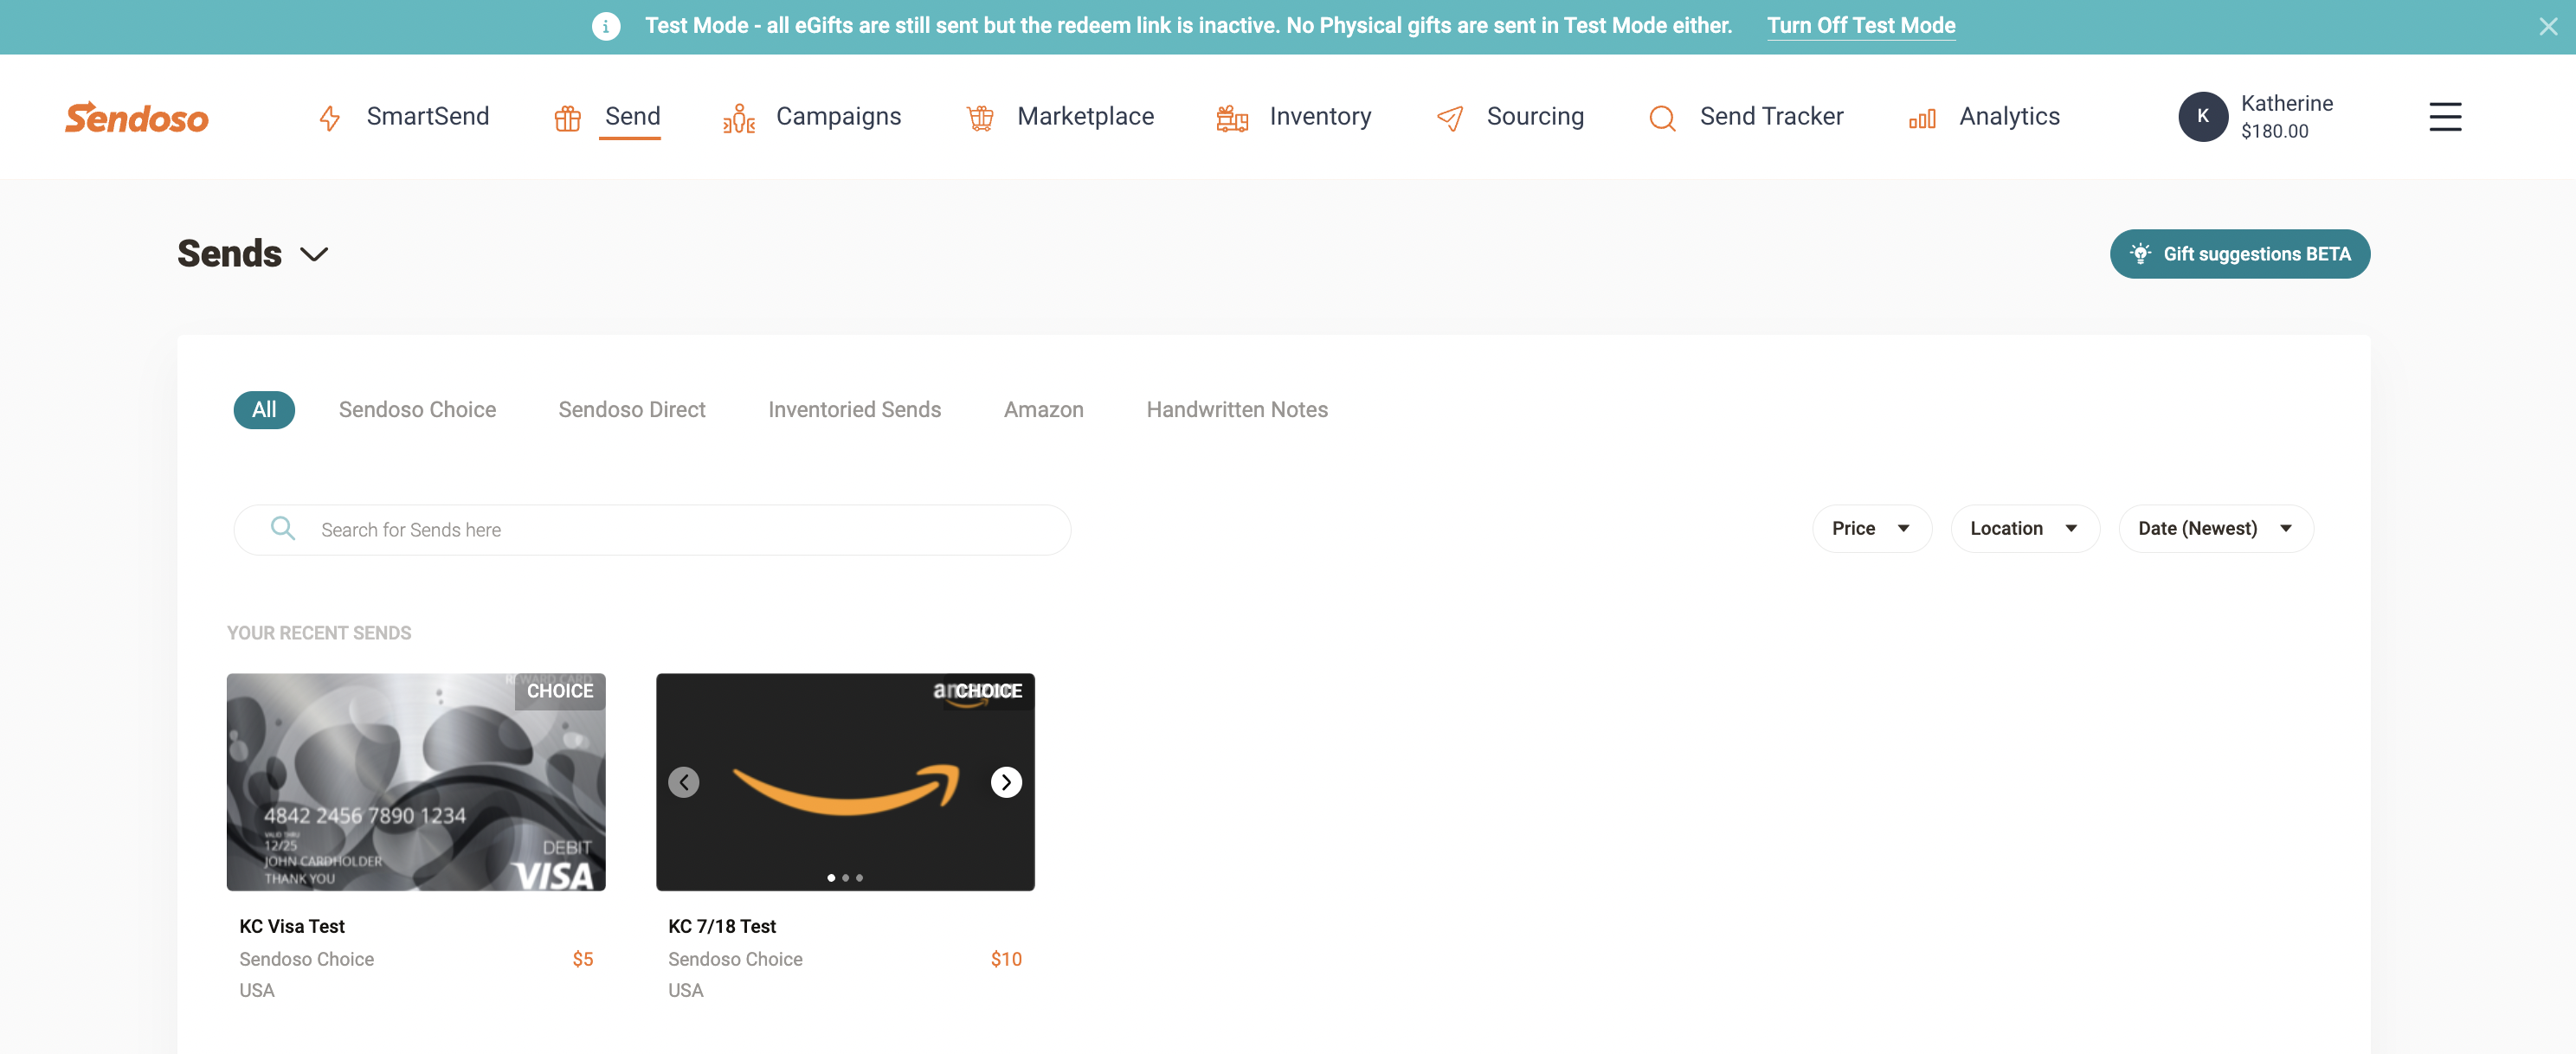Go to the Send nav item
The image size is (2576, 1054).
coord(632,116)
